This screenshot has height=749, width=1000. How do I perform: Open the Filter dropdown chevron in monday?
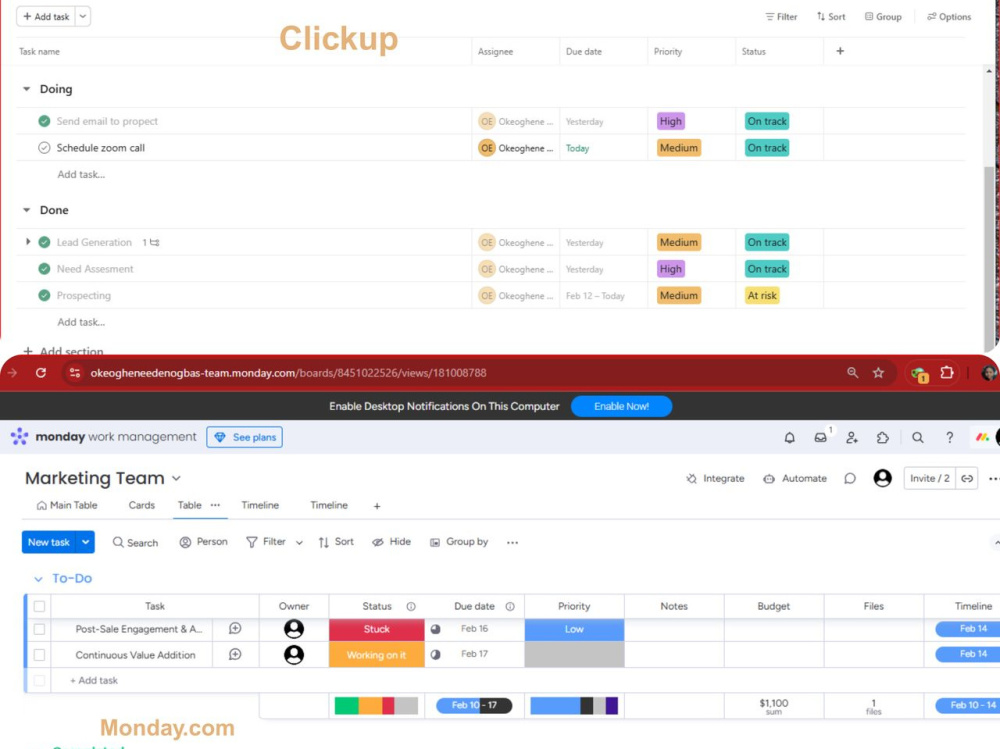(x=299, y=543)
